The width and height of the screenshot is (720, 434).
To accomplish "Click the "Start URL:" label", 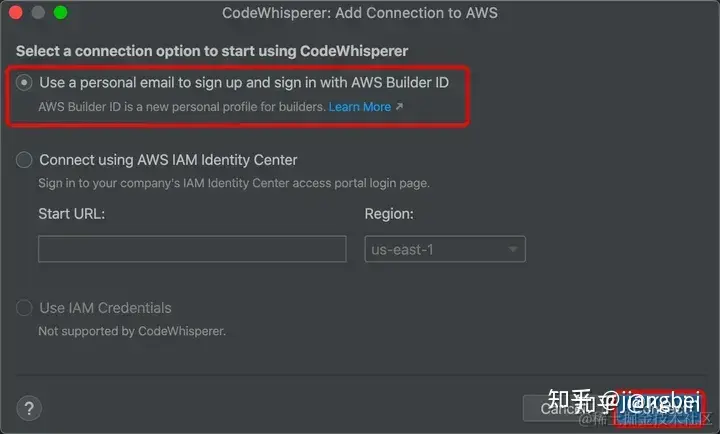I will click(71, 214).
